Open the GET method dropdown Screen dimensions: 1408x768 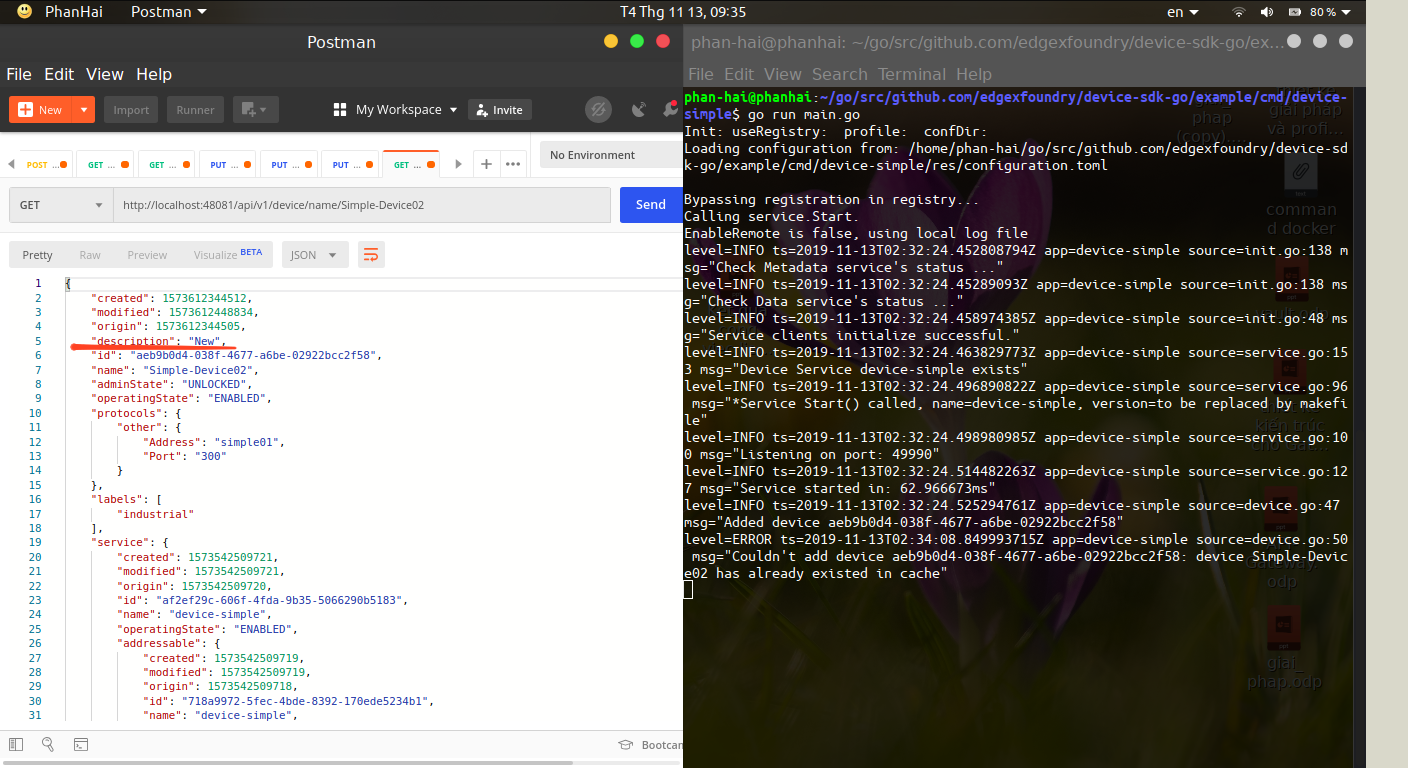61,205
